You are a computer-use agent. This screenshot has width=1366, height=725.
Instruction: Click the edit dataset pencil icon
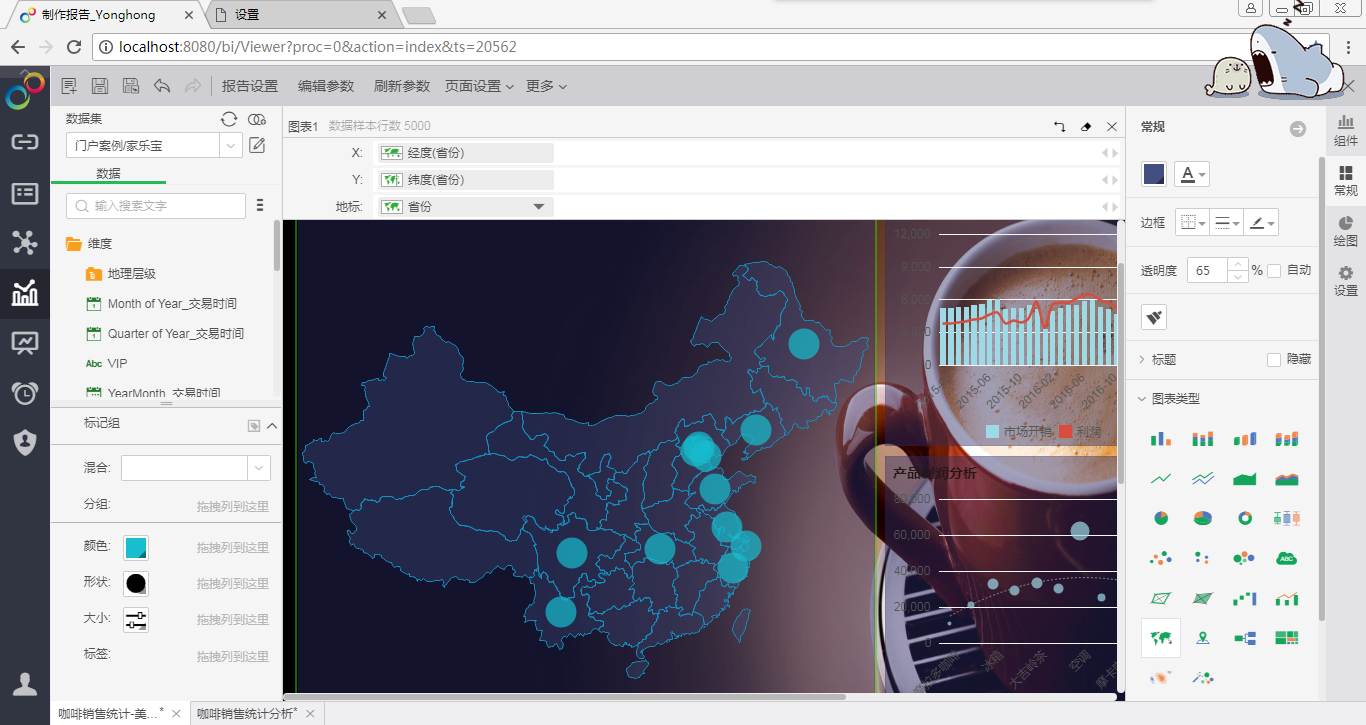click(257, 146)
